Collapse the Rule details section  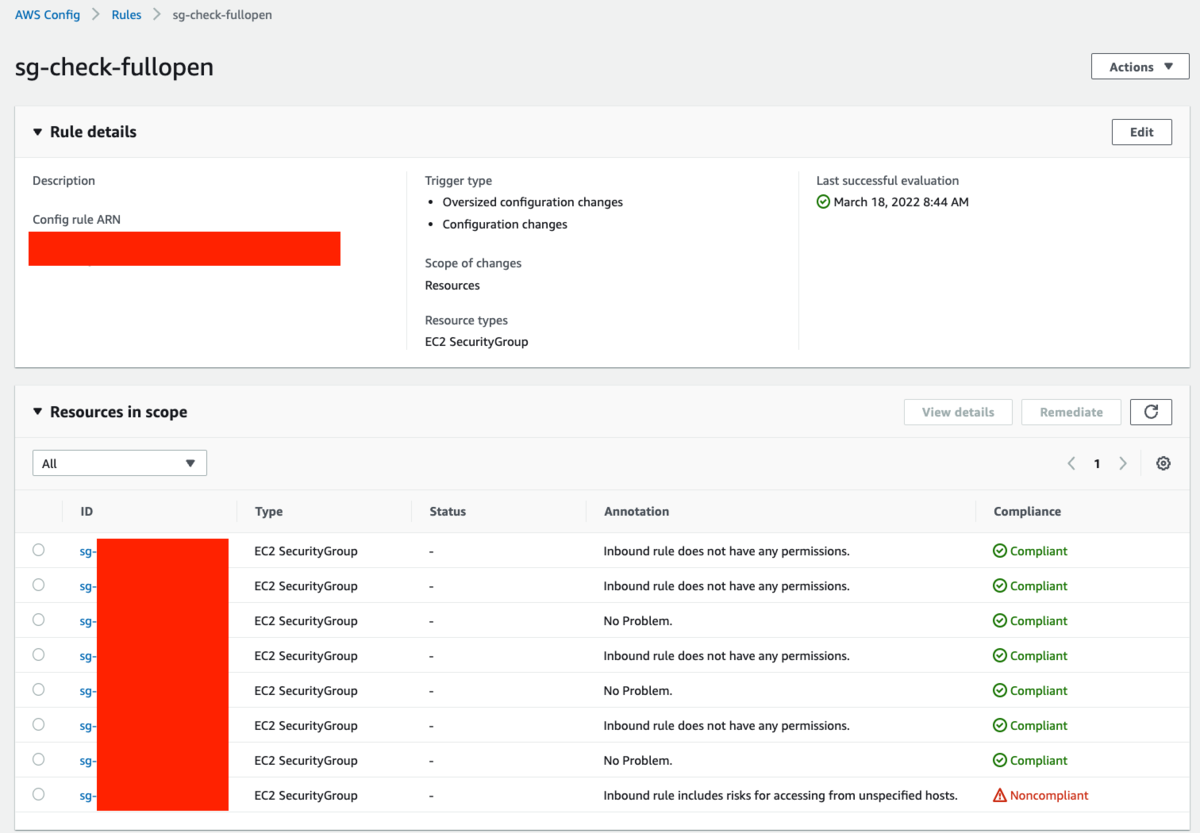coord(38,132)
